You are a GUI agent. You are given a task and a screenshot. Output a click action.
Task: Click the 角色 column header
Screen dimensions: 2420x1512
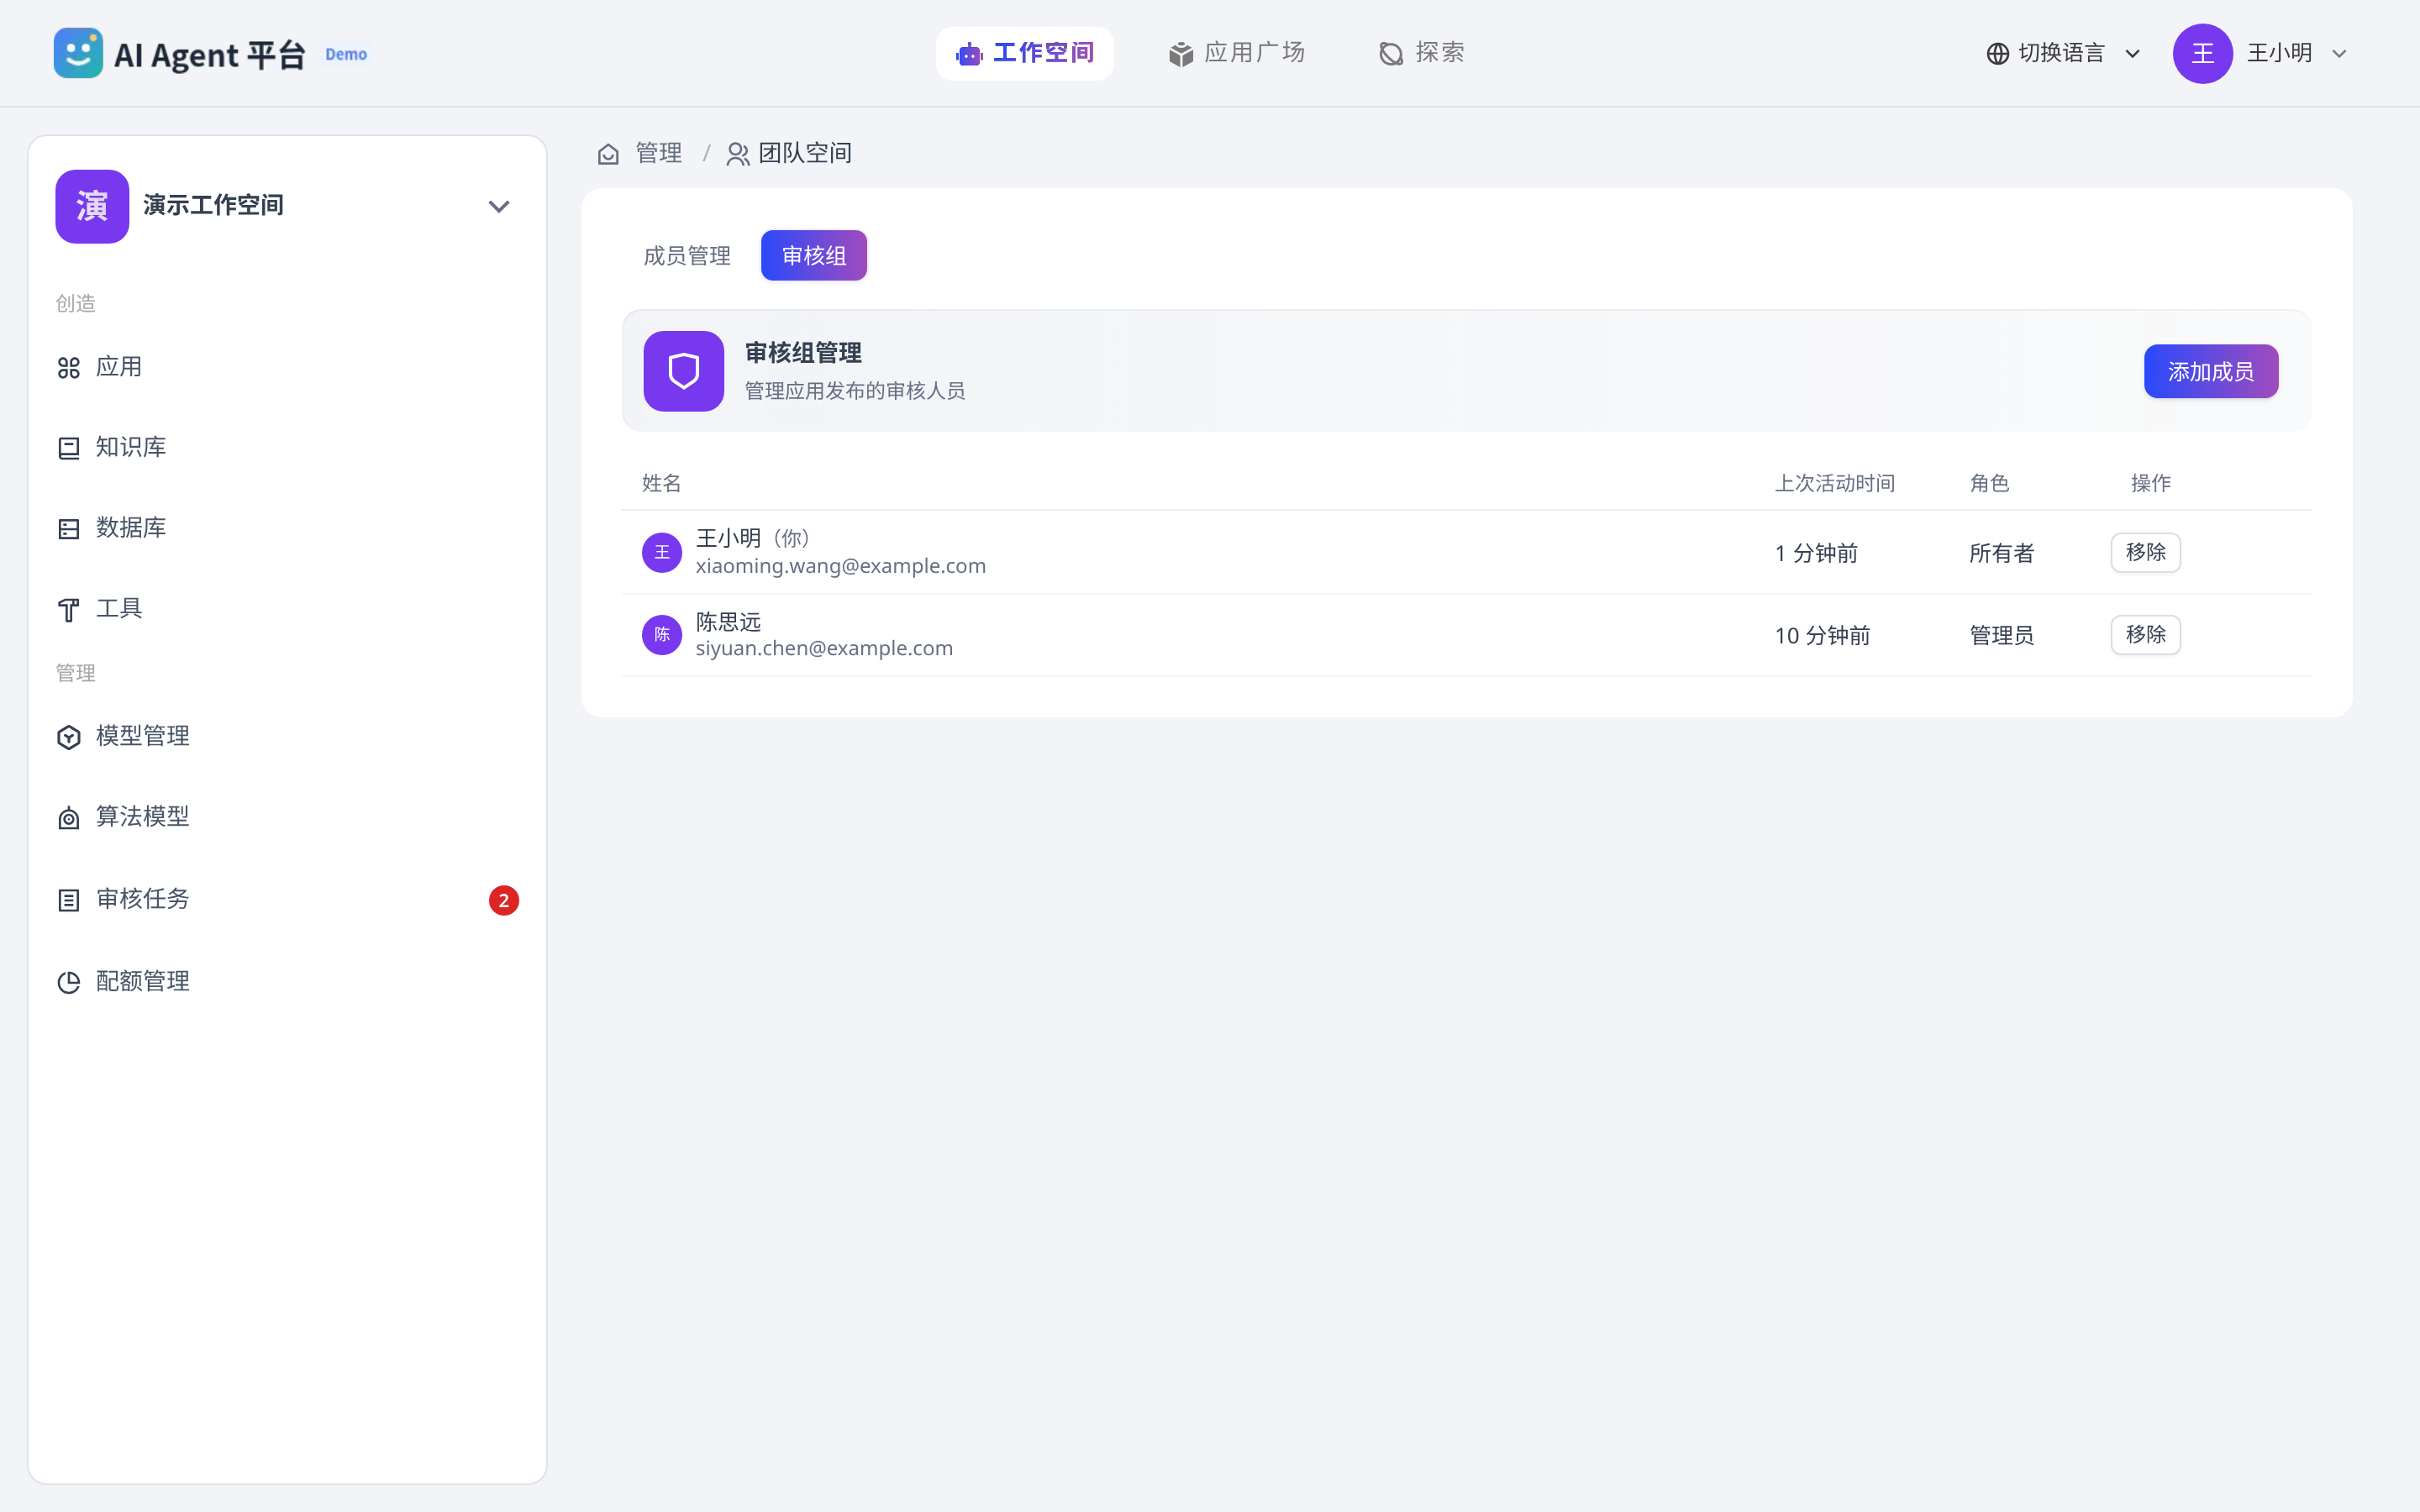pyautogui.click(x=1990, y=484)
